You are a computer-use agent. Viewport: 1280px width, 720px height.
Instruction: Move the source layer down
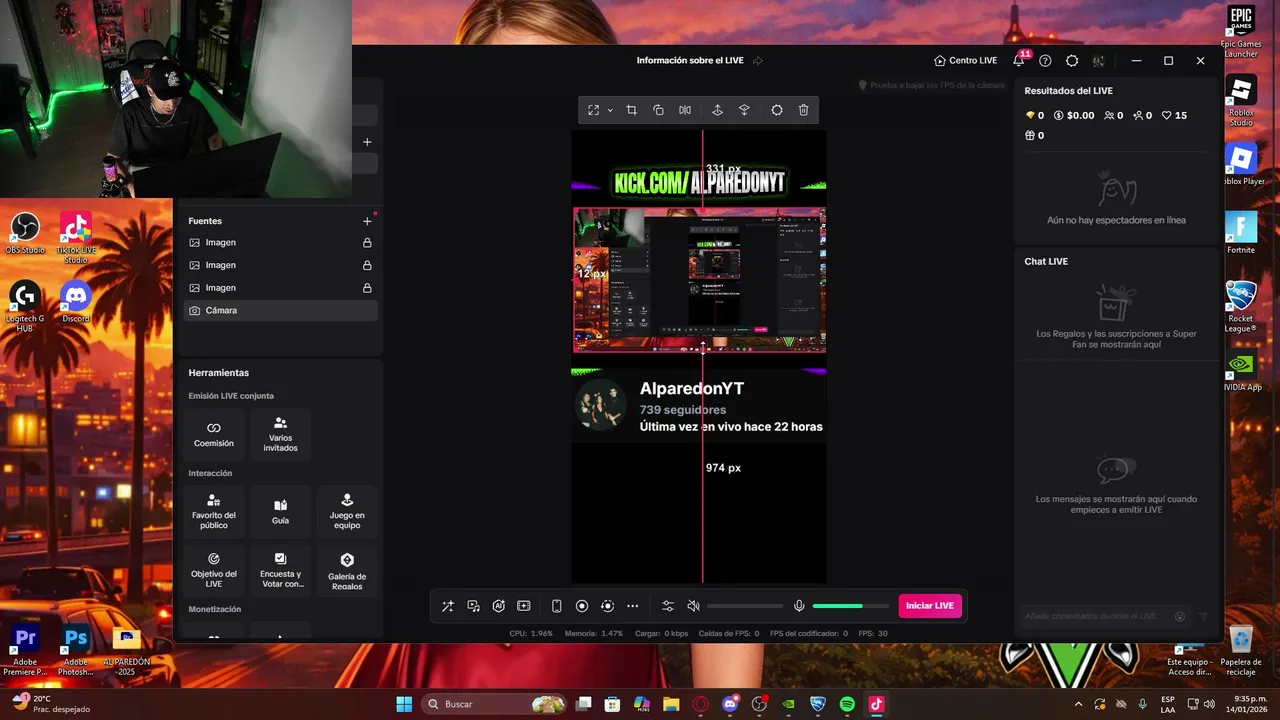pyautogui.click(x=744, y=110)
